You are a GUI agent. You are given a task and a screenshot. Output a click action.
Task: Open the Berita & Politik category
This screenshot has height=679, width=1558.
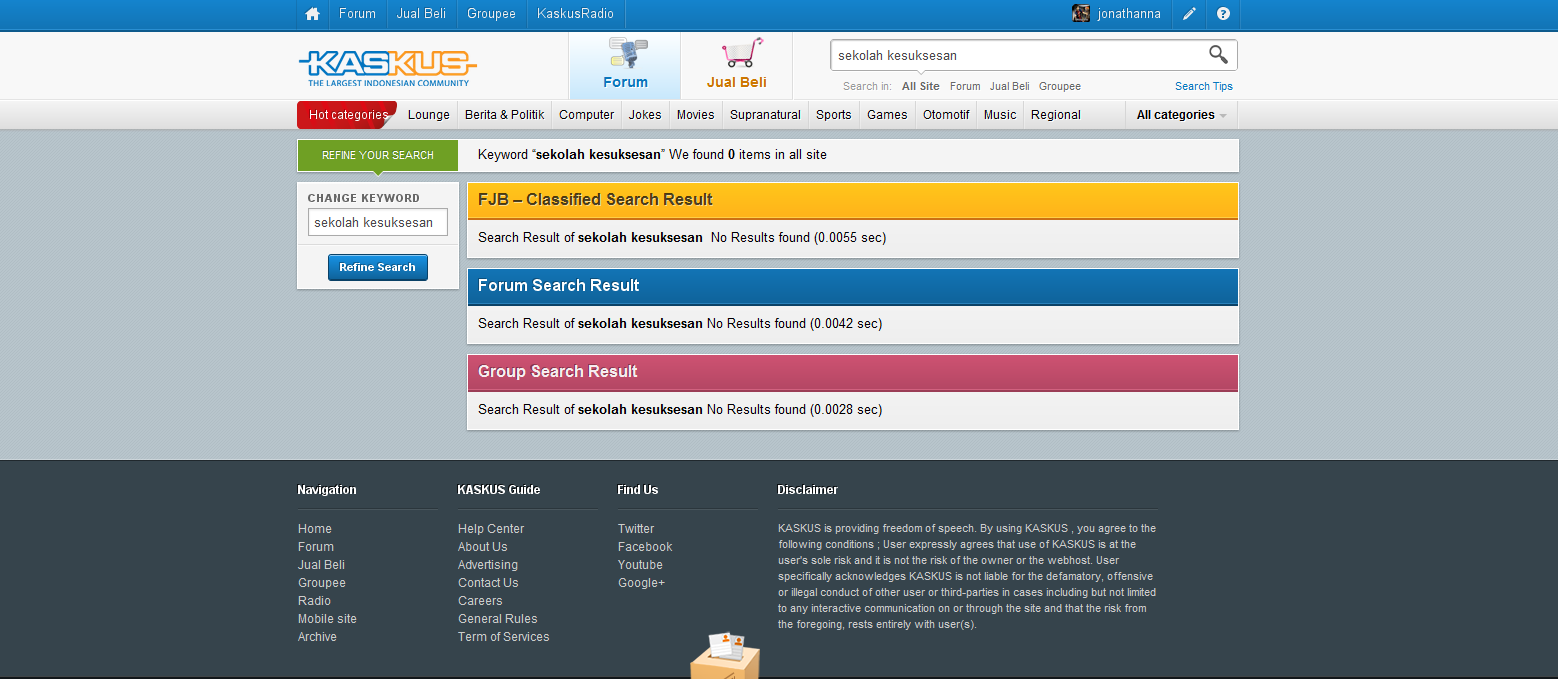coord(505,115)
